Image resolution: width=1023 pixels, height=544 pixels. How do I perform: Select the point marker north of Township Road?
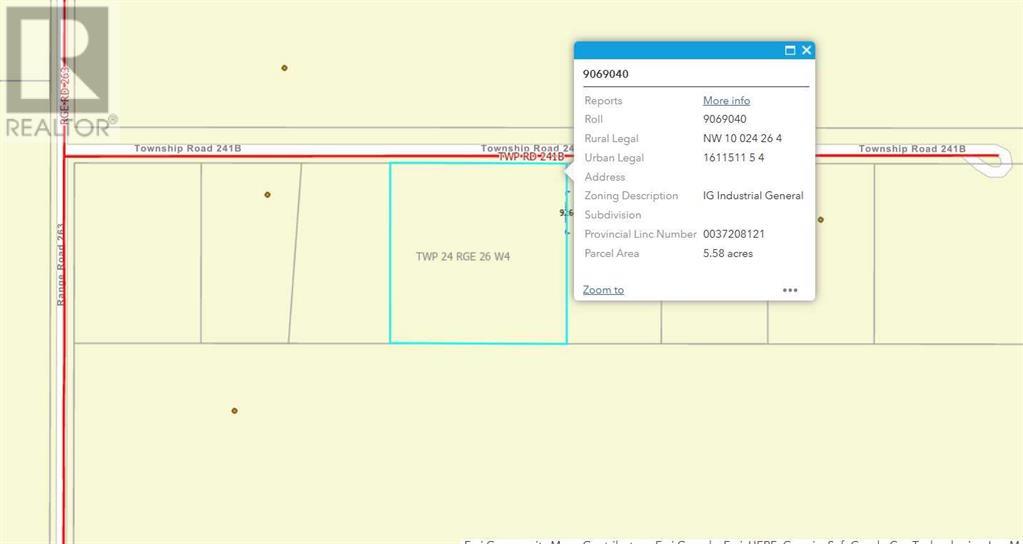[285, 68]
